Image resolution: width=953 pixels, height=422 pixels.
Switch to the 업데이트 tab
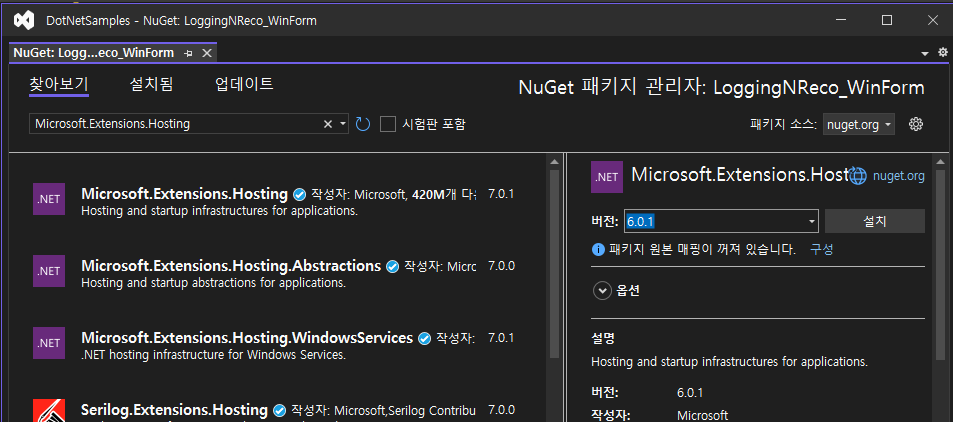[x=244, y=85]
